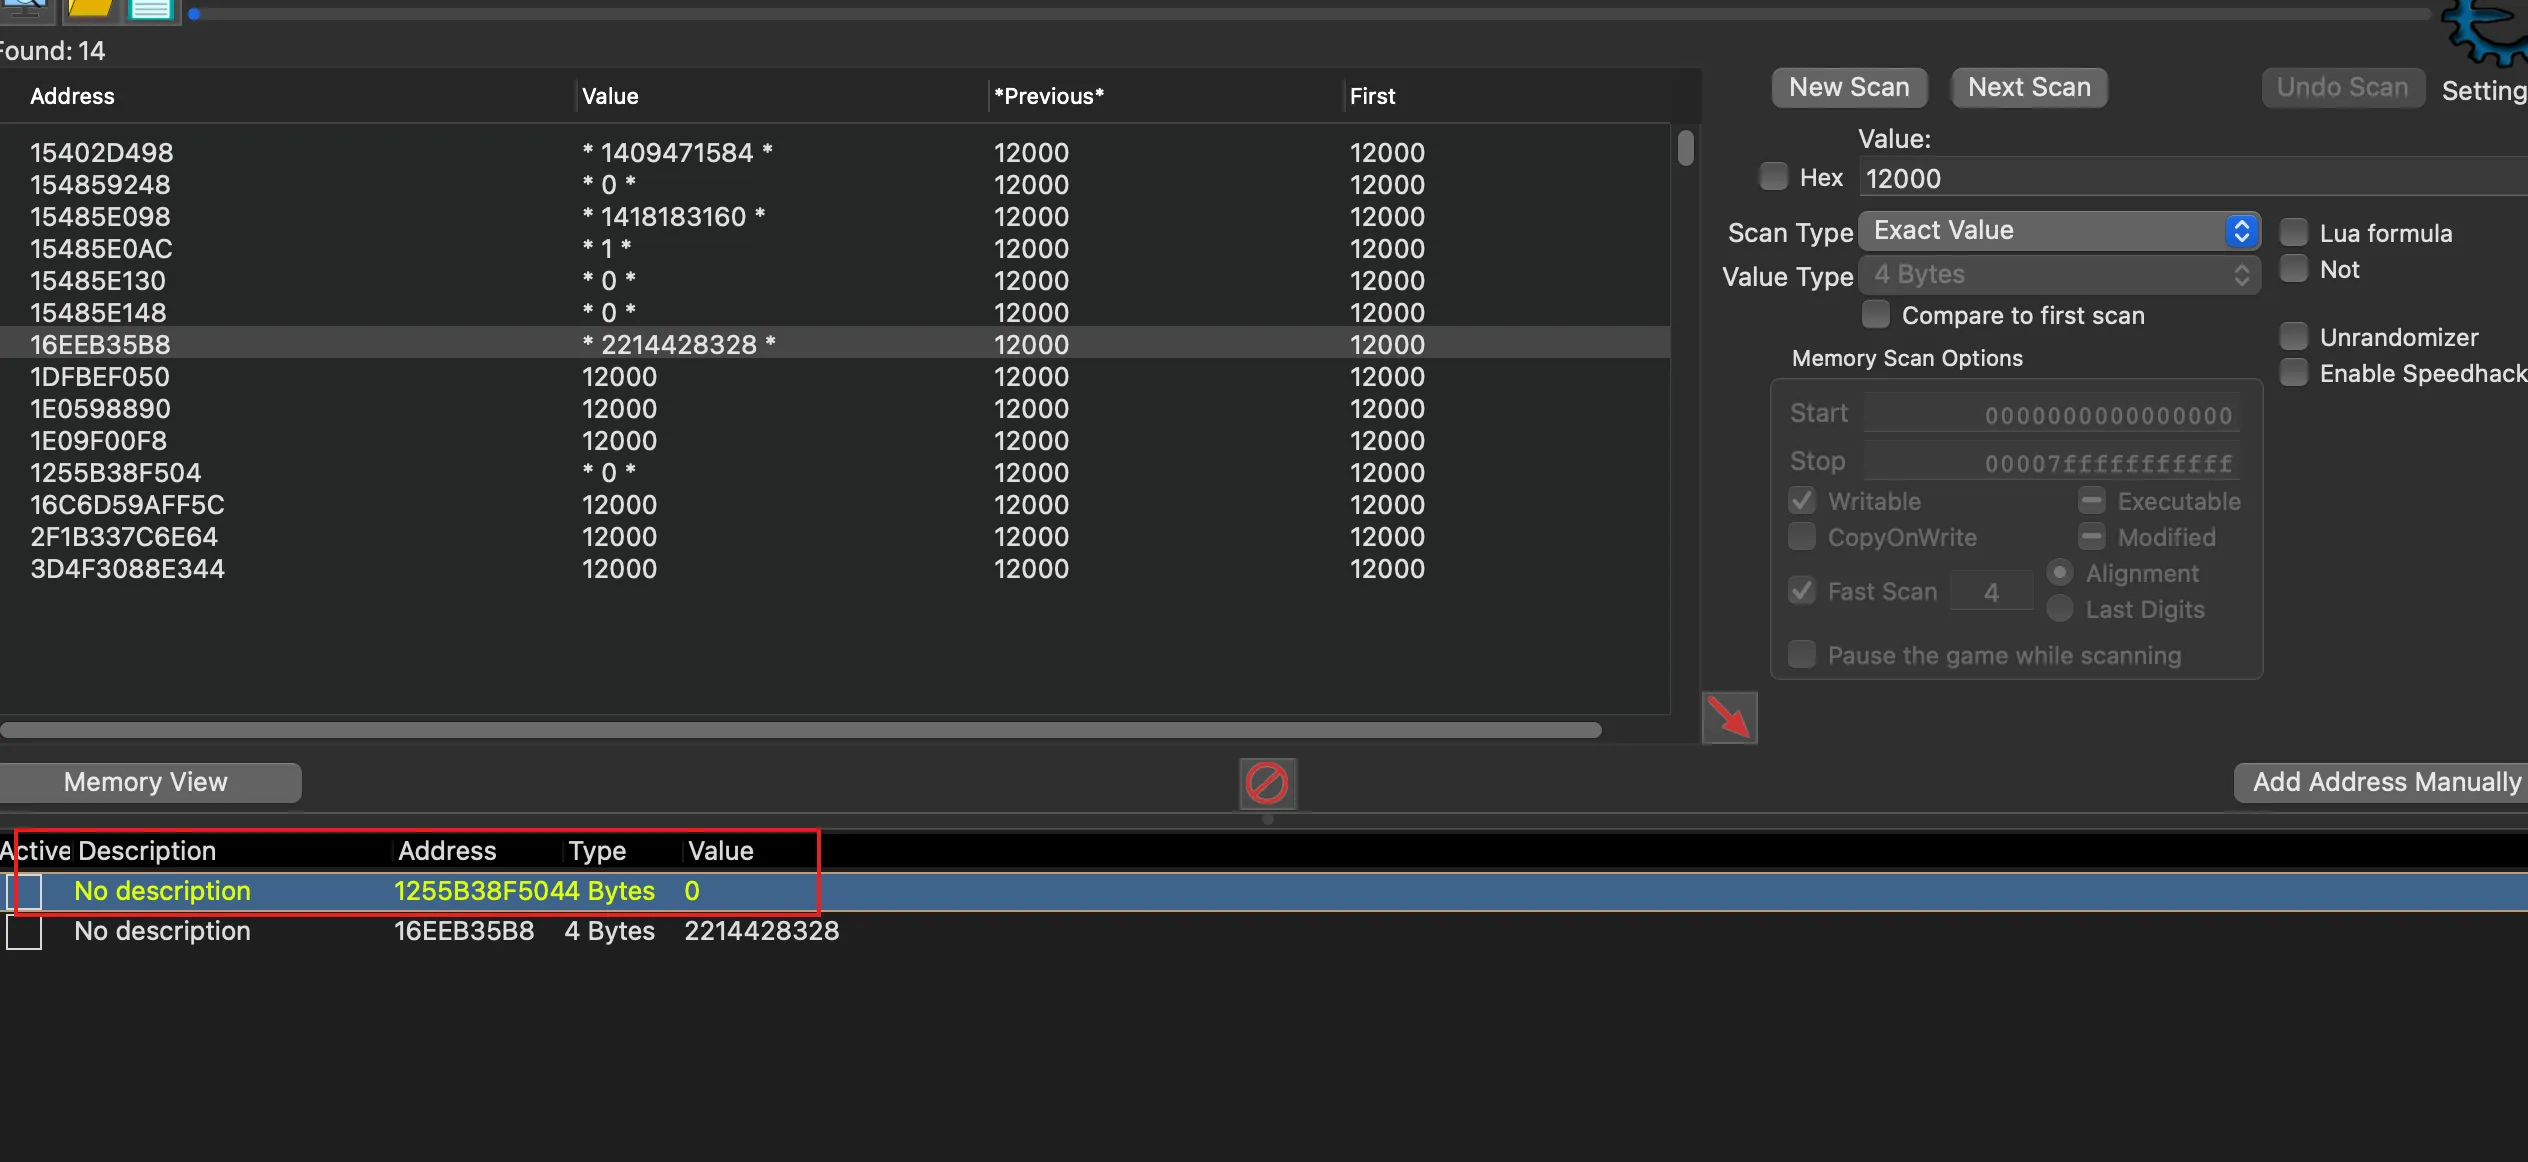
Task: Click the Start address field
Action: (x=2052, y=414)
